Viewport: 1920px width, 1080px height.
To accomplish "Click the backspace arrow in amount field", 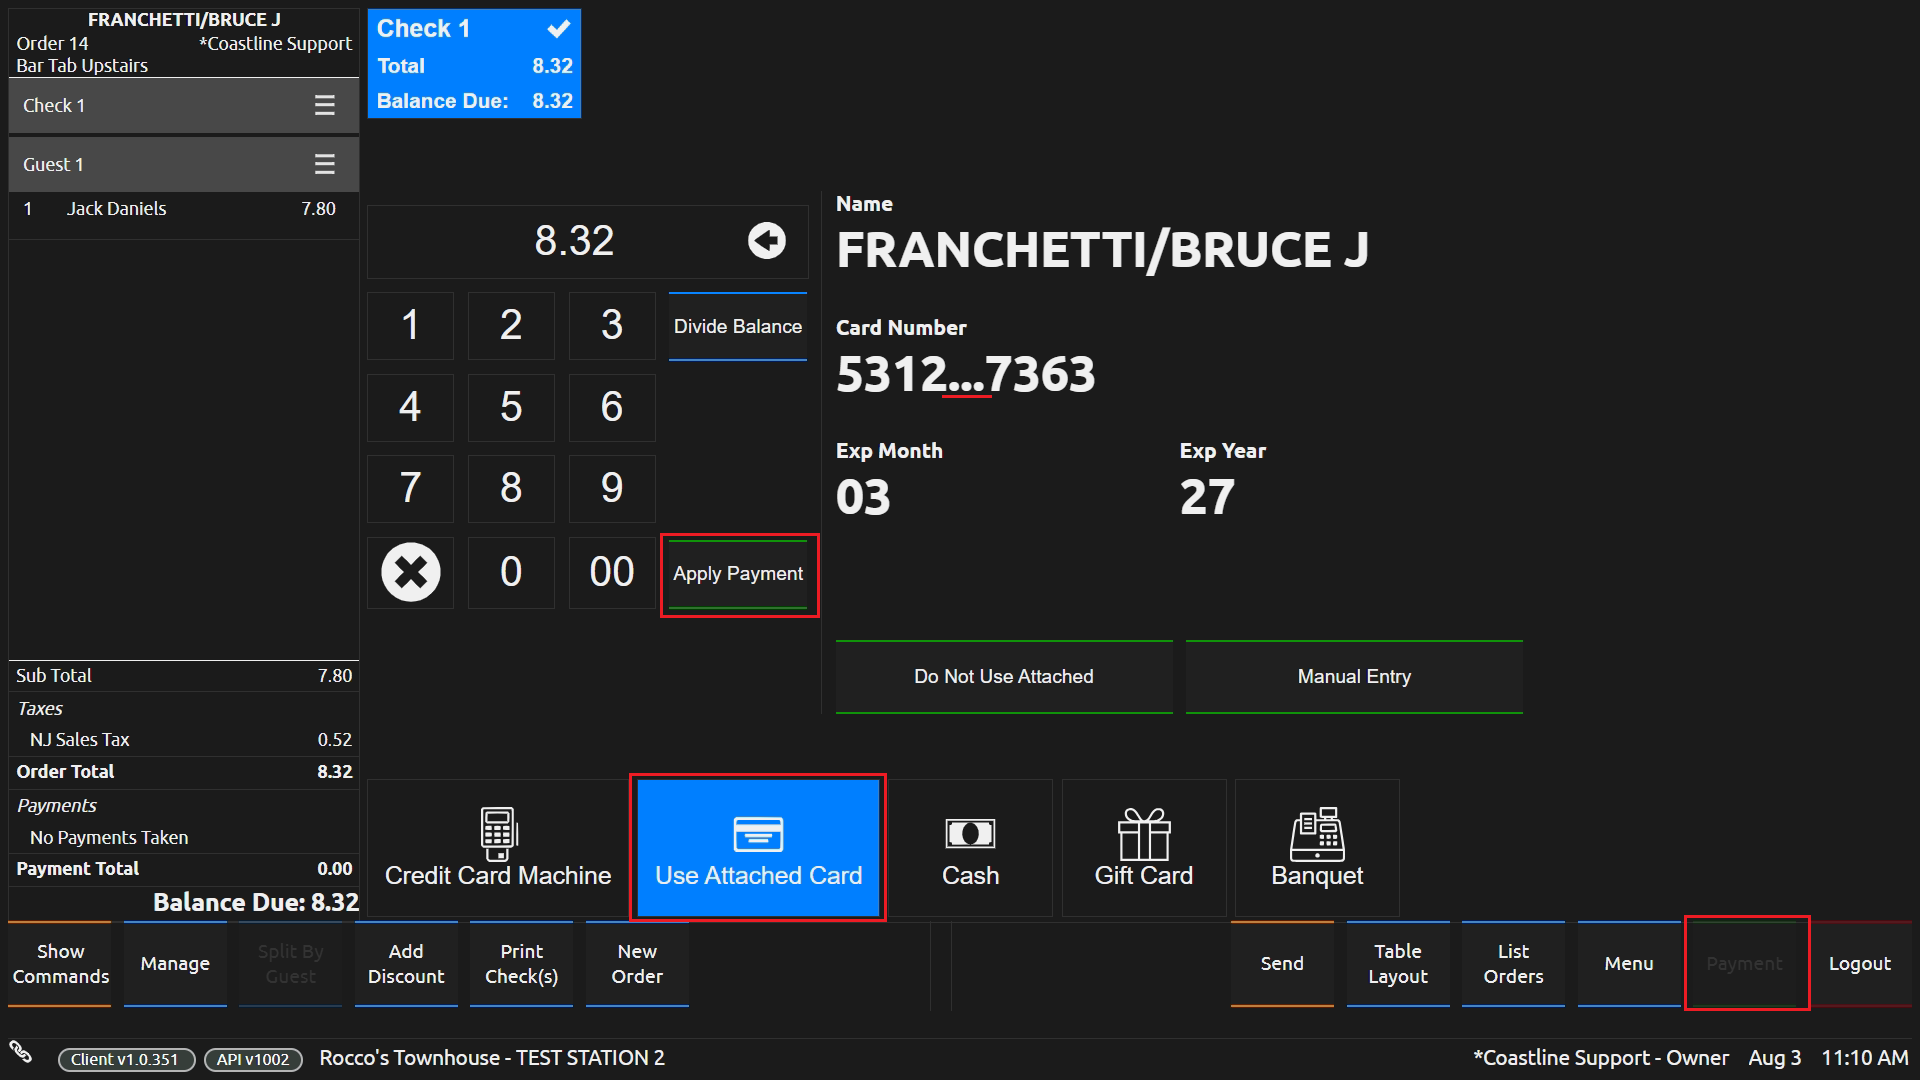I will click(767, 241).
